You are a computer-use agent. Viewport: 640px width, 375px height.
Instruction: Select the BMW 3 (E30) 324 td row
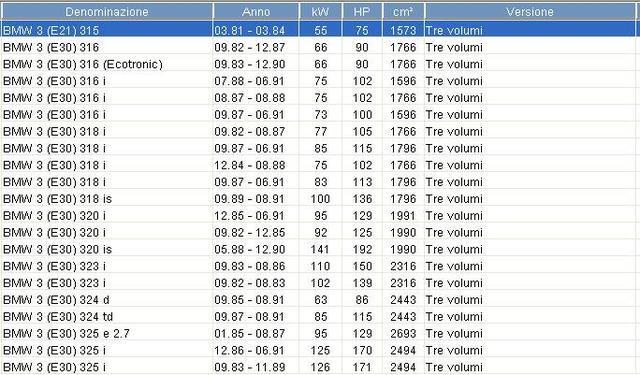(x=318, y=317)
